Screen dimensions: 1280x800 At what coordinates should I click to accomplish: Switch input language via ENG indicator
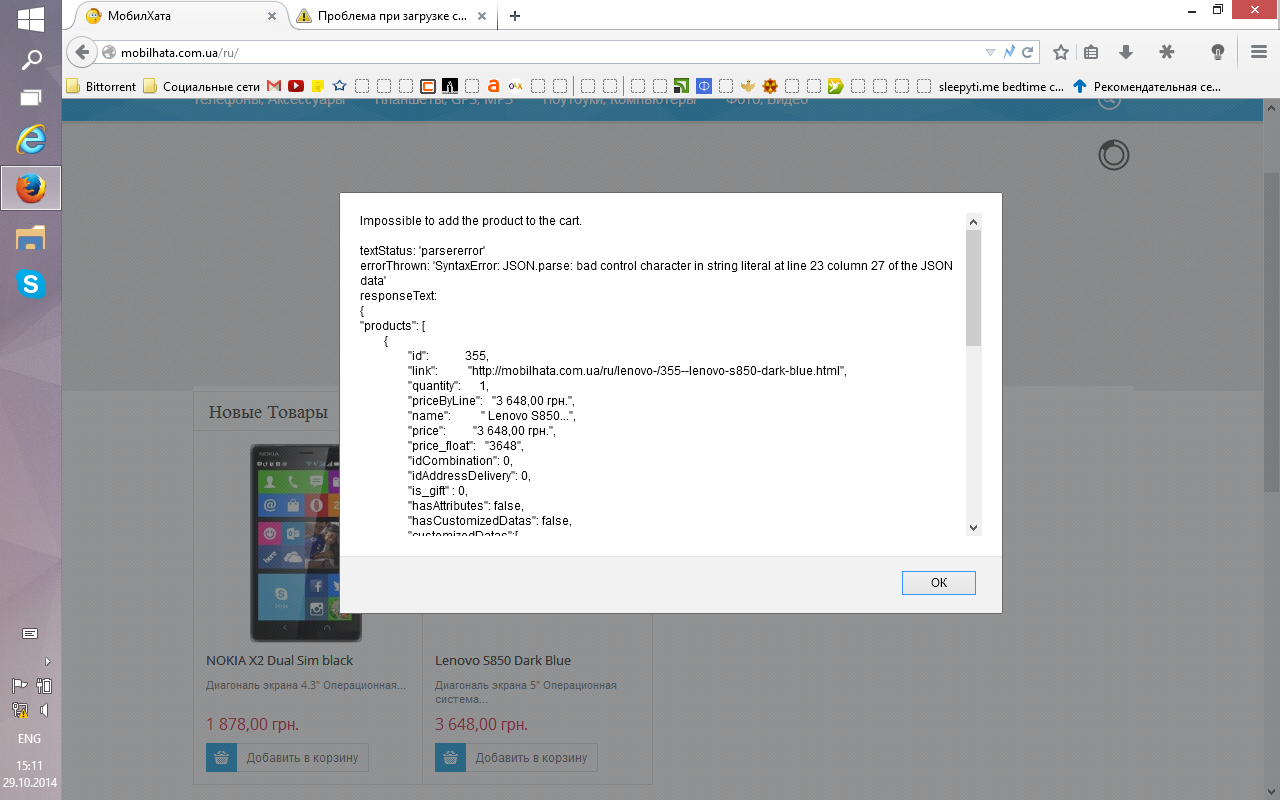(x=30, y=739)
